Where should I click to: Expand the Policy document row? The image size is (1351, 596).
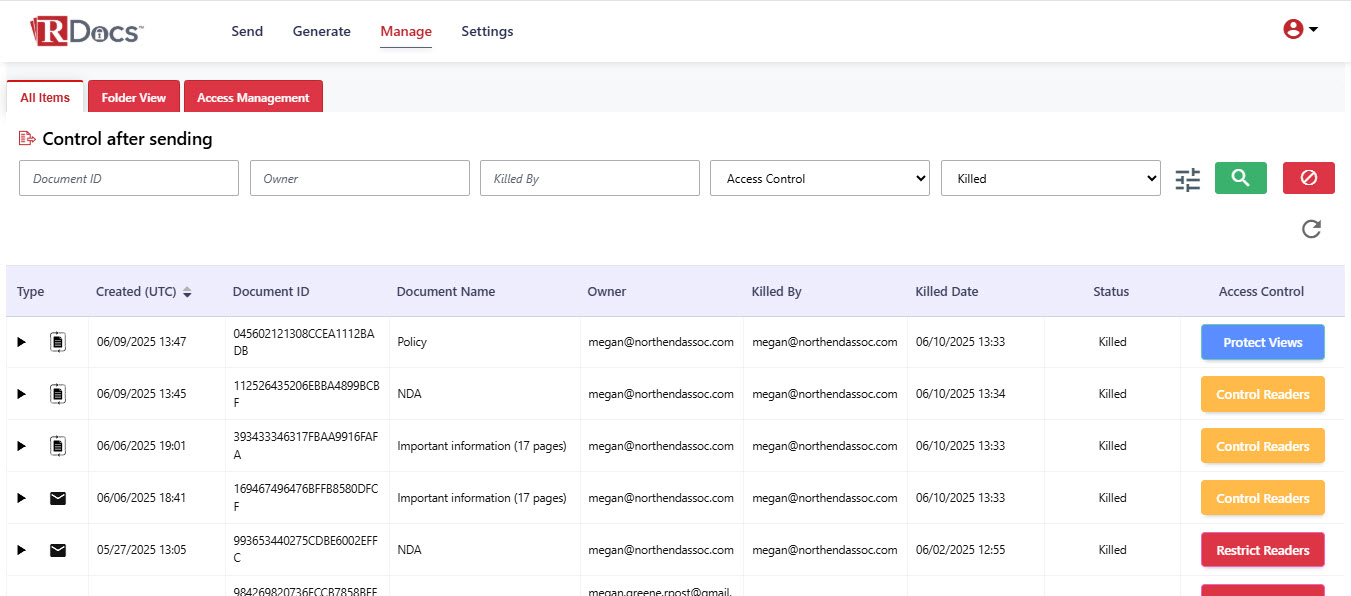[21, 342]
